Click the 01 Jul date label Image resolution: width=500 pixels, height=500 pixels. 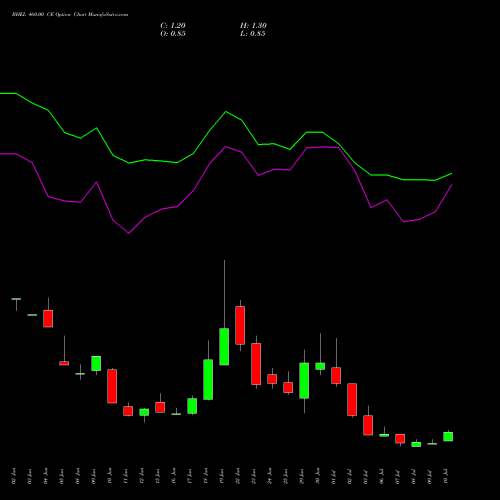334,476
